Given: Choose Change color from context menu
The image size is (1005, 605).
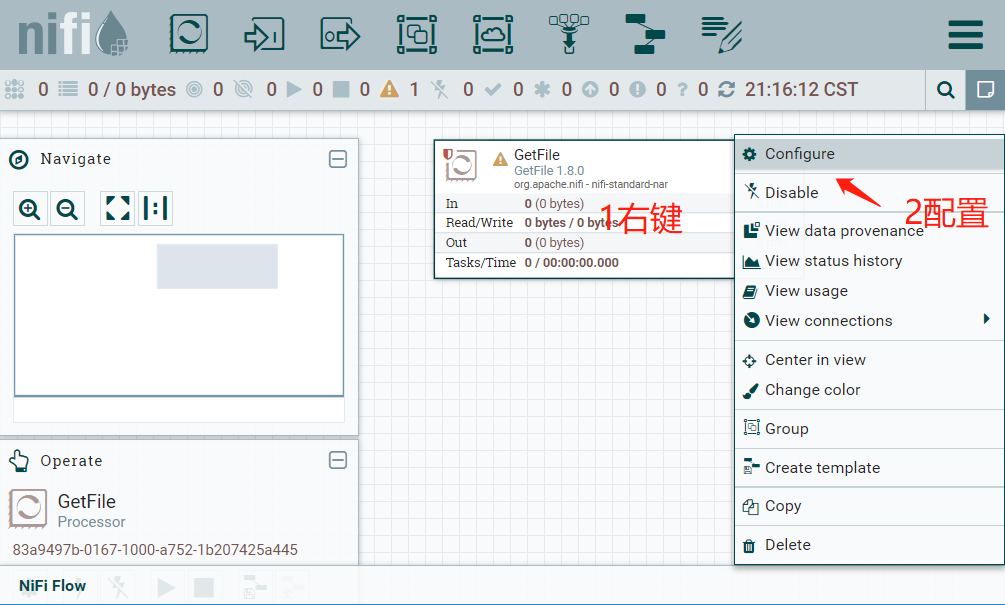Looking at the screenshot, I should [870, 390].
